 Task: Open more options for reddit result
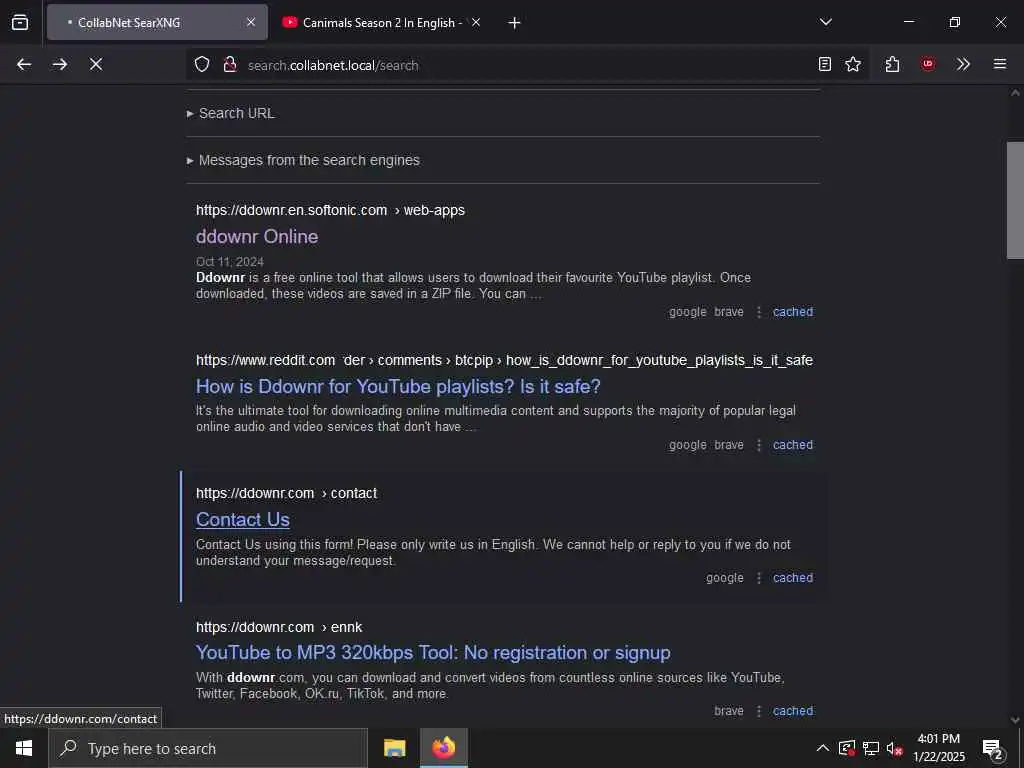coord(759,445)
